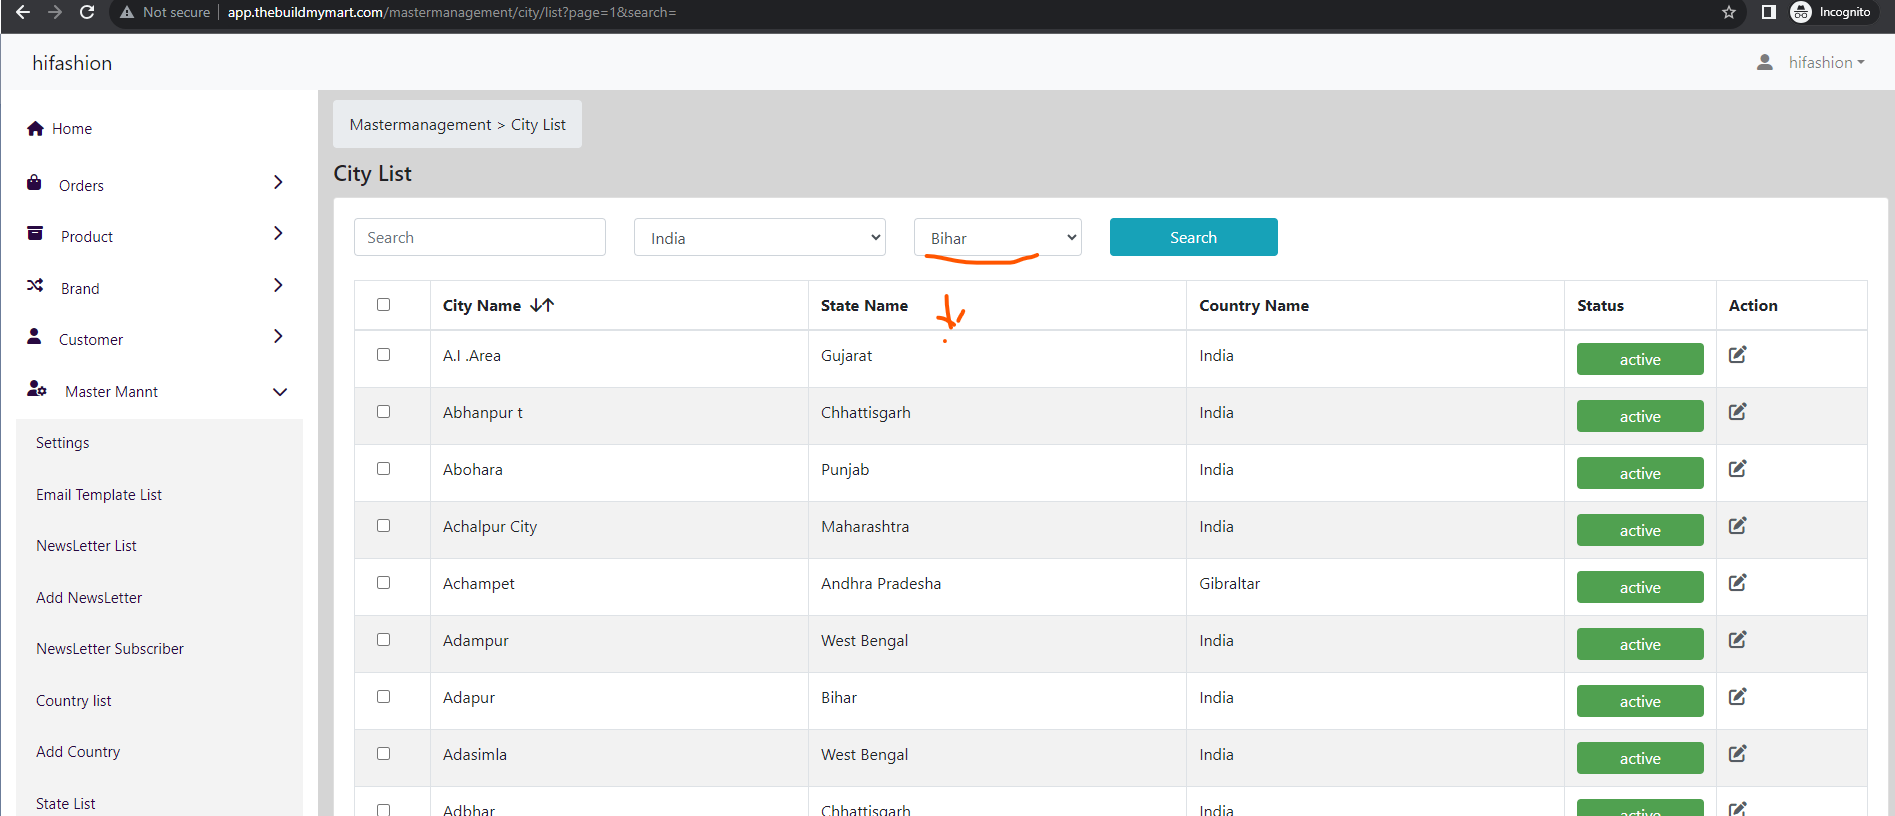Sort by City Name using the arrows icon
Screen dimensions: 1895x816
tap(542, 305)
